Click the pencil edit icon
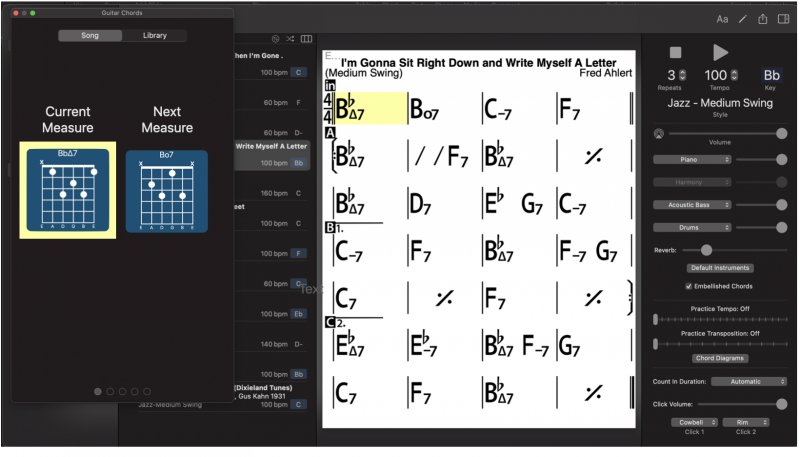800x457 pixels. [743, 19]
